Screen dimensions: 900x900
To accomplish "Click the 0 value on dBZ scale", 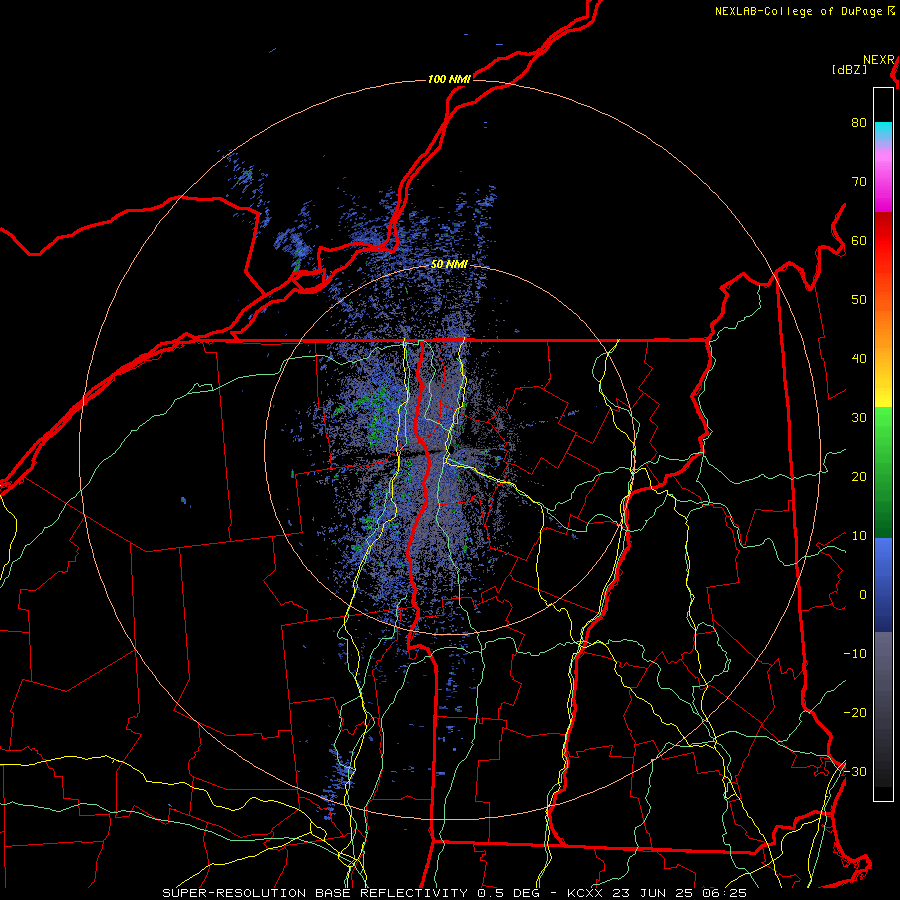I will click(863, 595).
